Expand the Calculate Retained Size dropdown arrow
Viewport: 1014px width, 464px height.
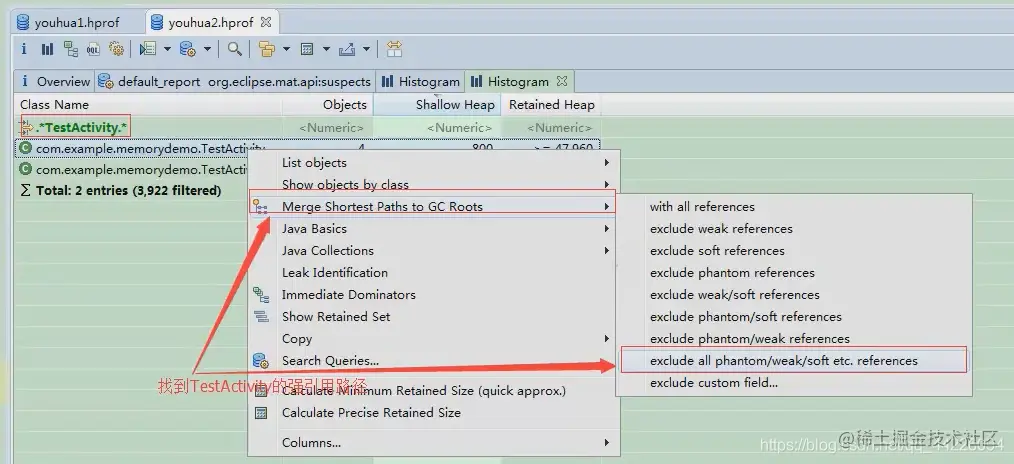tap(326, 48)
